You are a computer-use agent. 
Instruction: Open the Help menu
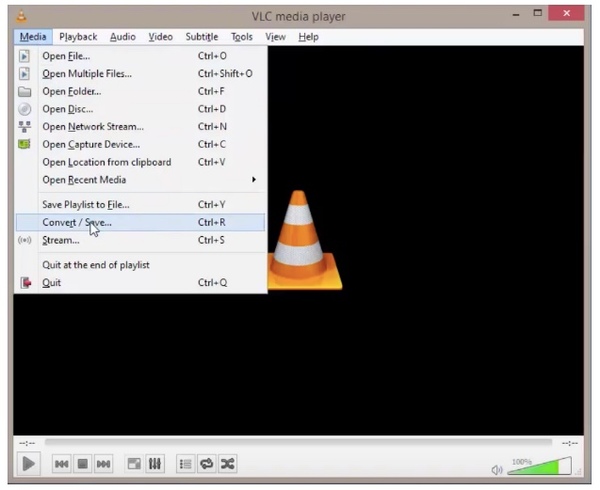[x=308, y=37]
